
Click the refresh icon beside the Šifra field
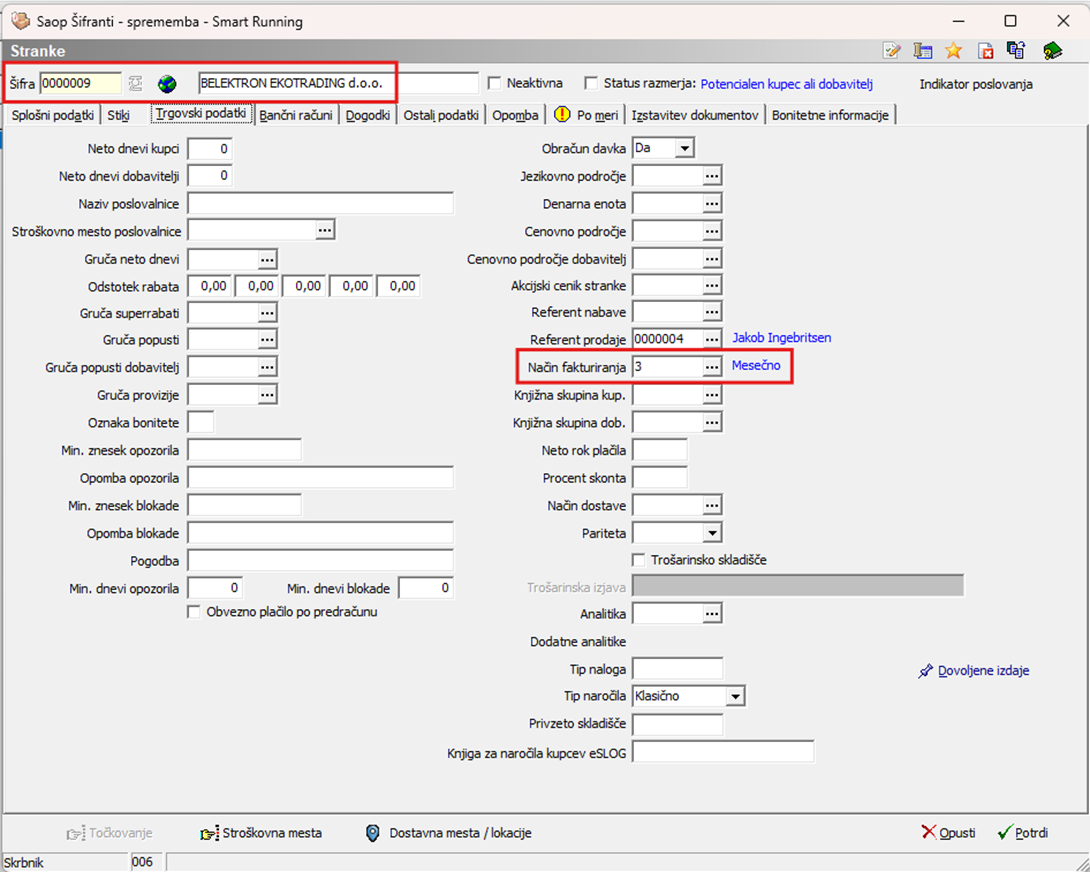[136, 84]
